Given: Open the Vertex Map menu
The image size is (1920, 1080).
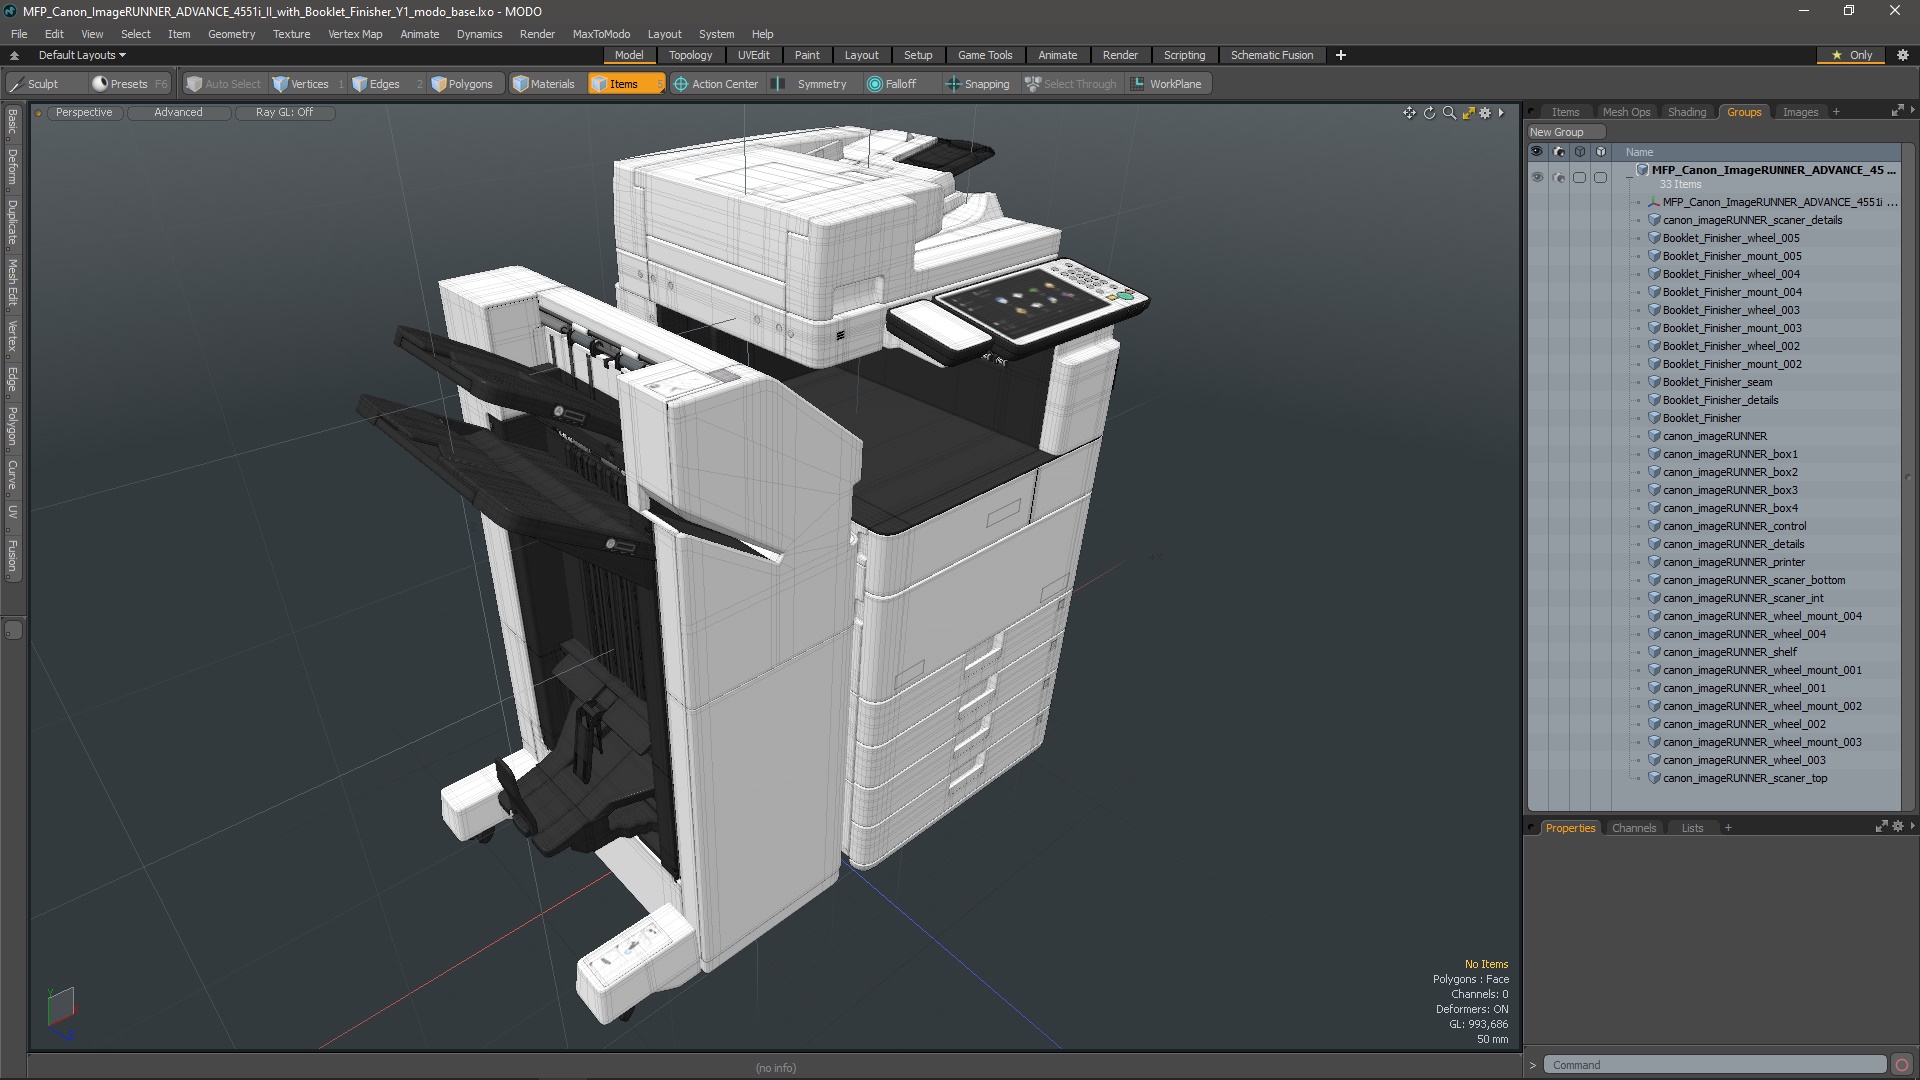Looking at the screenshot, I should (355, 34).
